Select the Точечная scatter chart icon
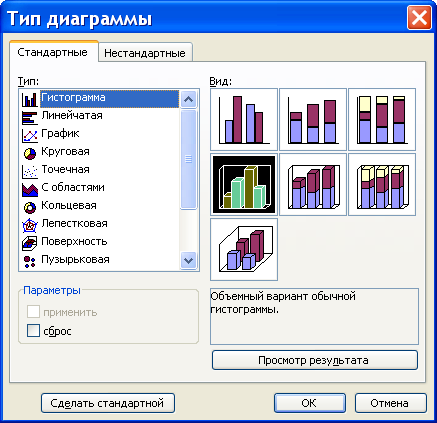 [x=30, y=171]
